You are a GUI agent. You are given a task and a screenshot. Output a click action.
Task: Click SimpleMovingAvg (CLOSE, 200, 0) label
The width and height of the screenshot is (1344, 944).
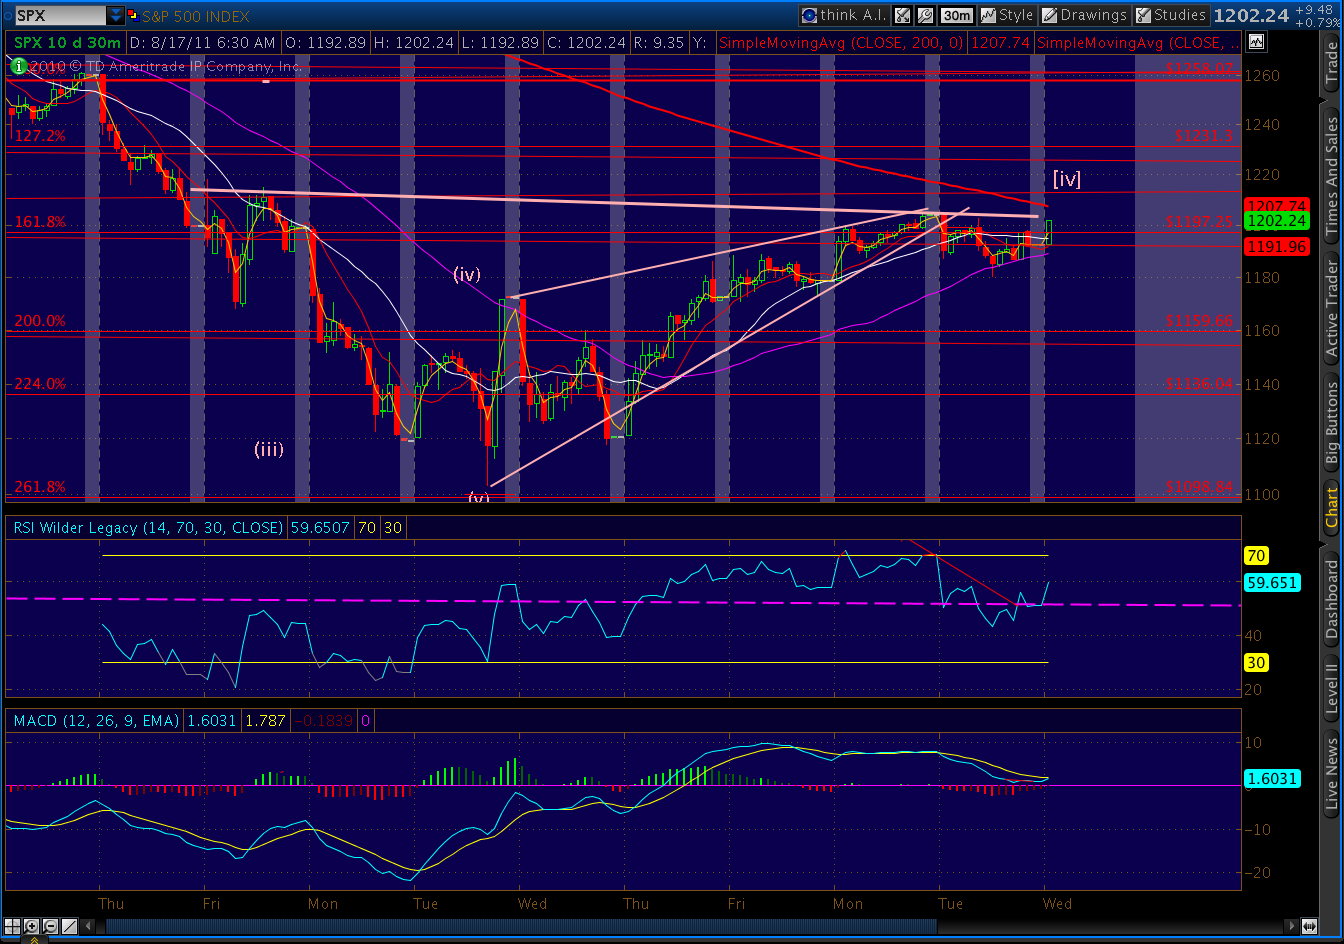tap(842, 42)
